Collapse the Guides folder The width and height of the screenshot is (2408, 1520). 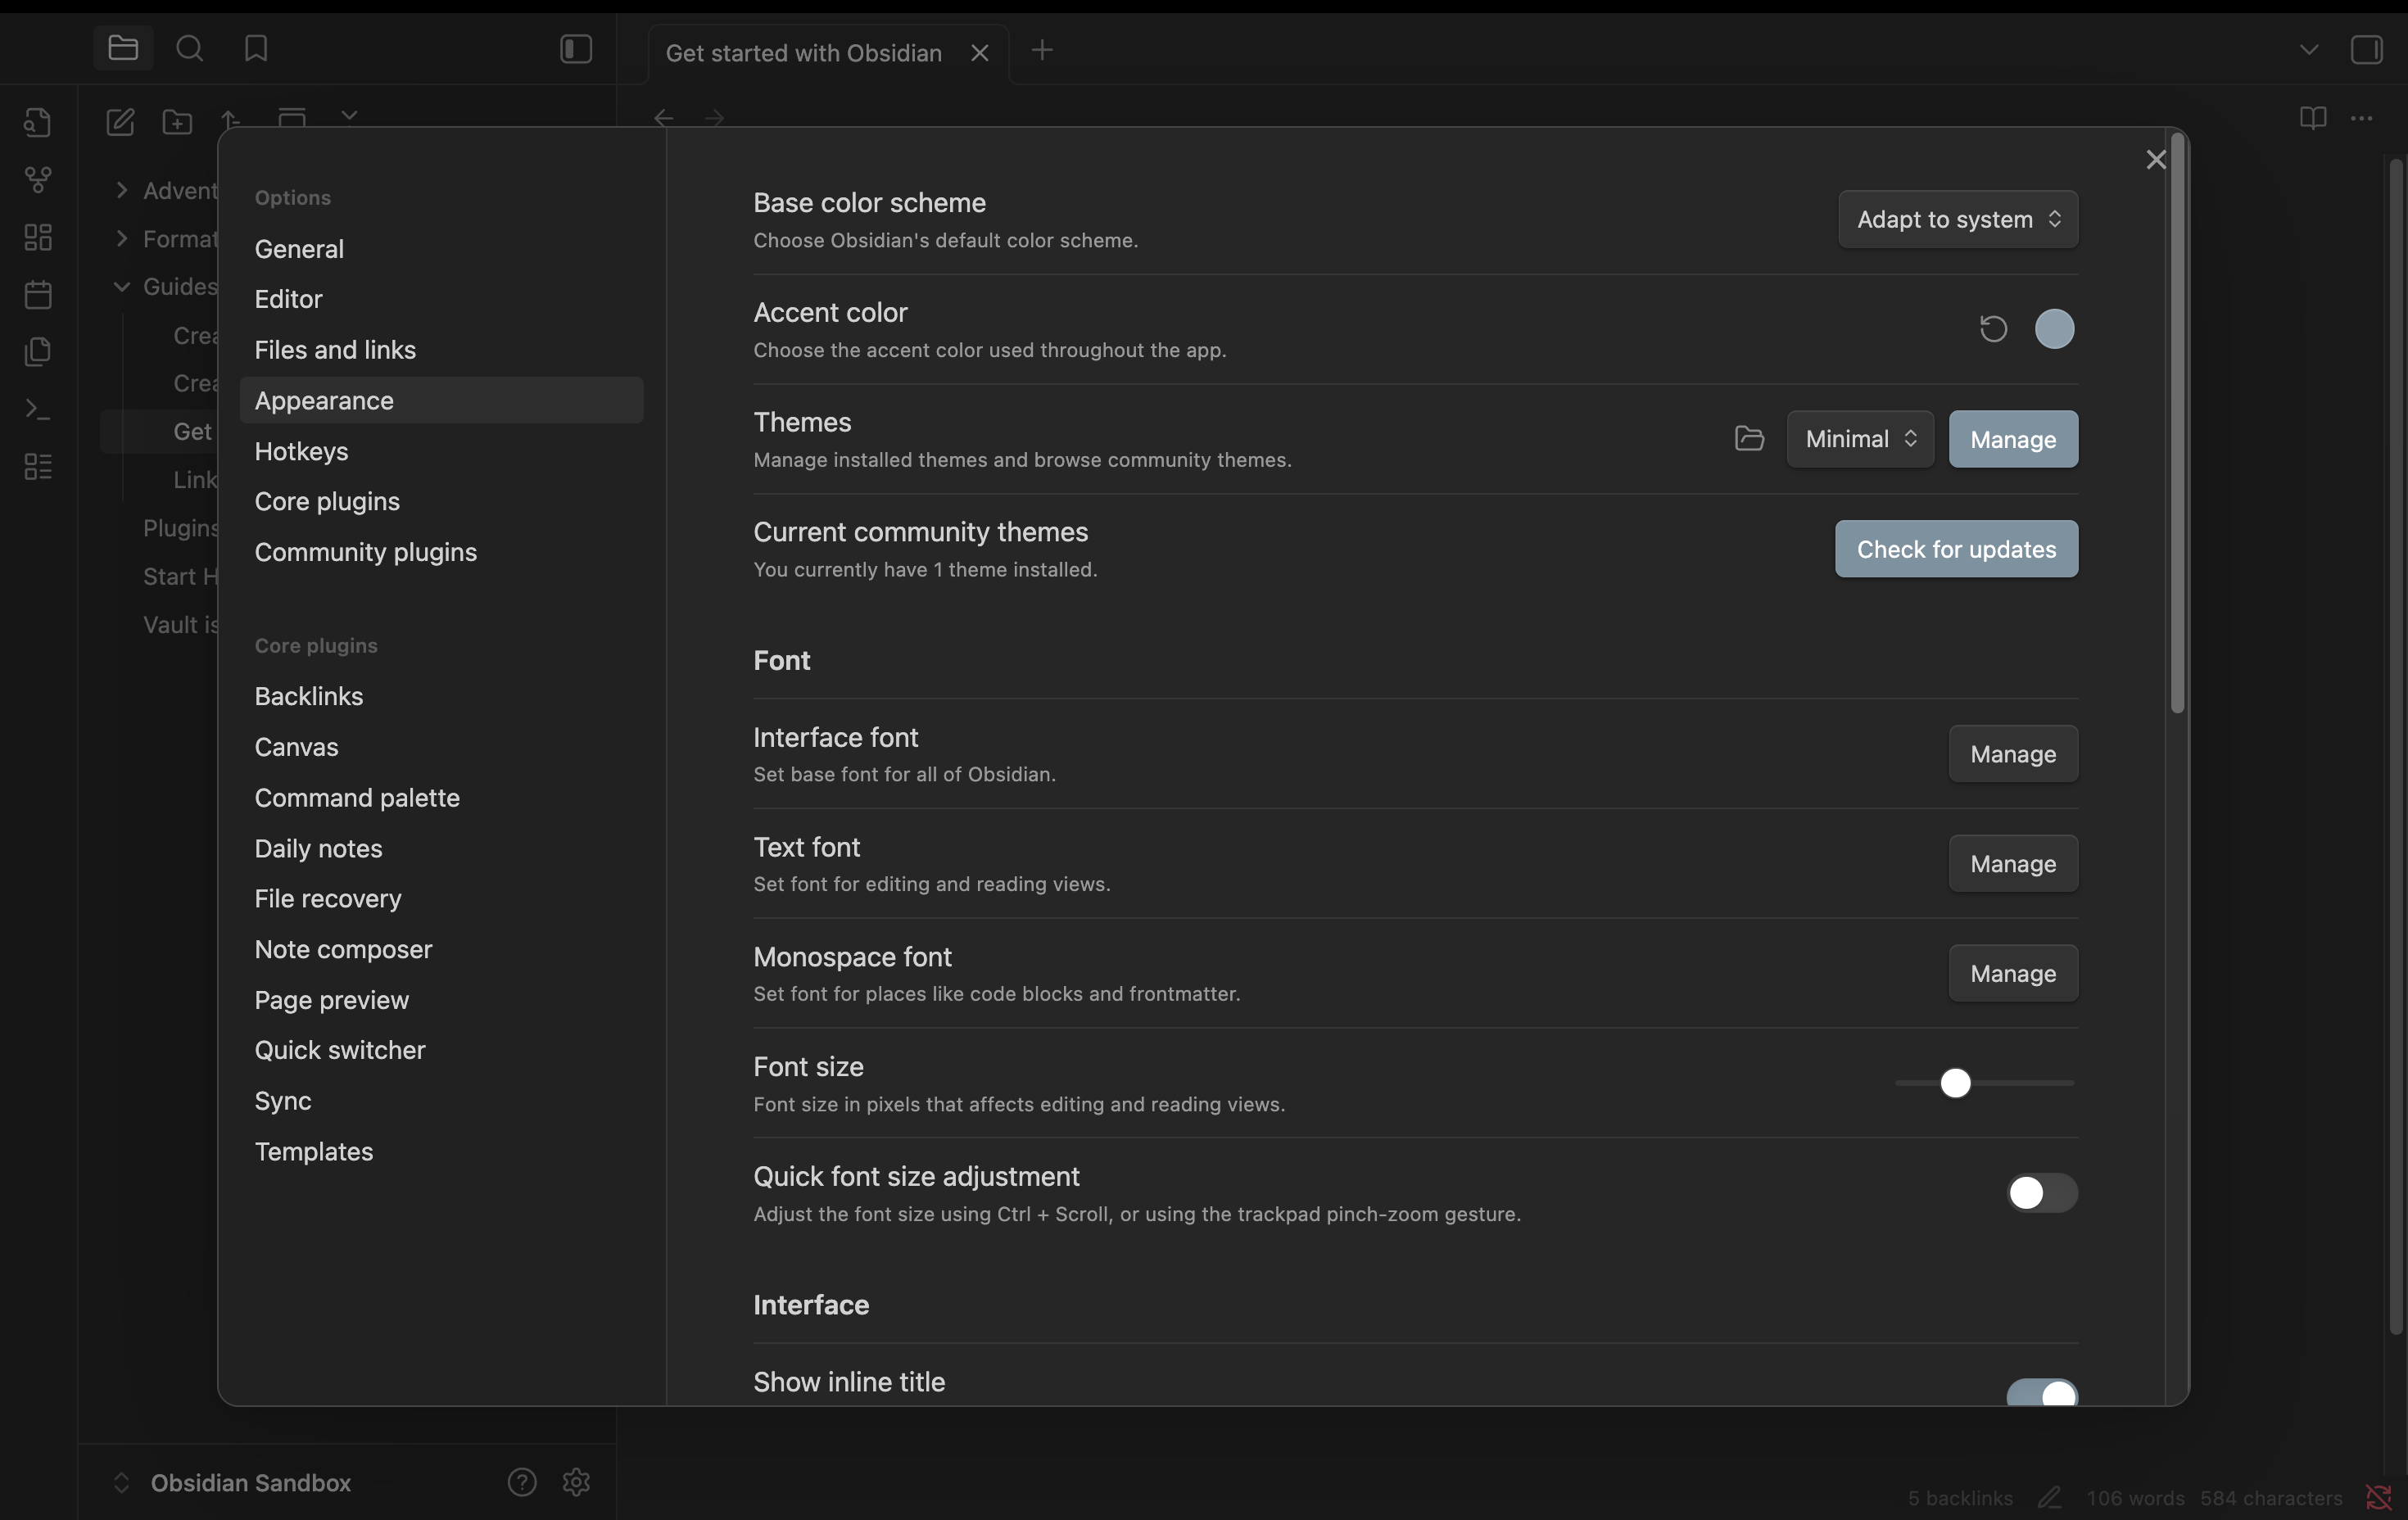click(122, 287)
